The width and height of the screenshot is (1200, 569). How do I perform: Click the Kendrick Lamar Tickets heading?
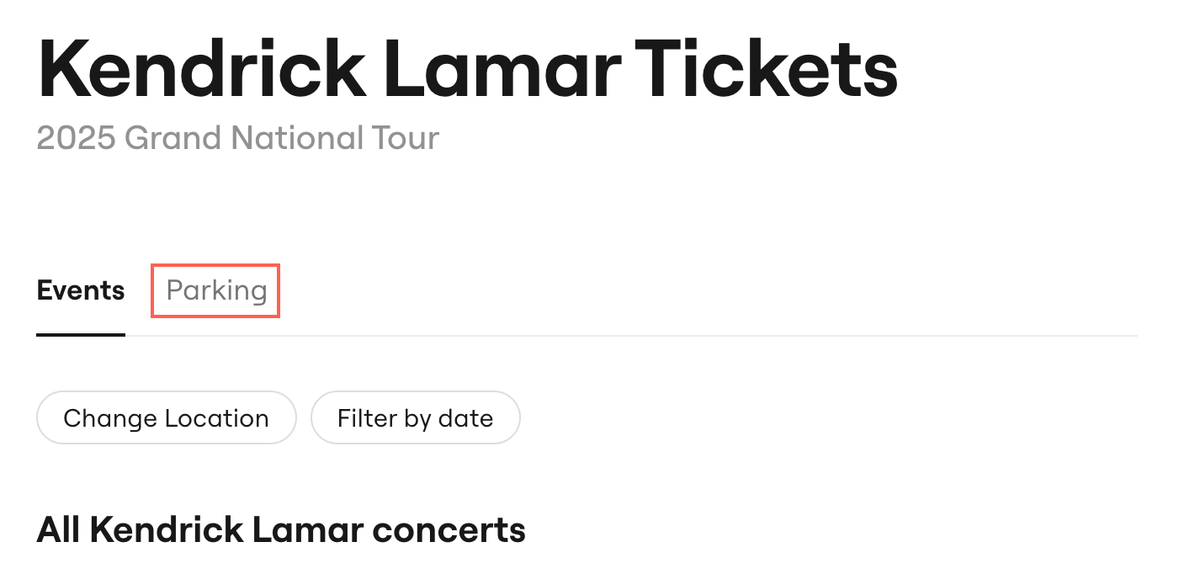[467, 70]
